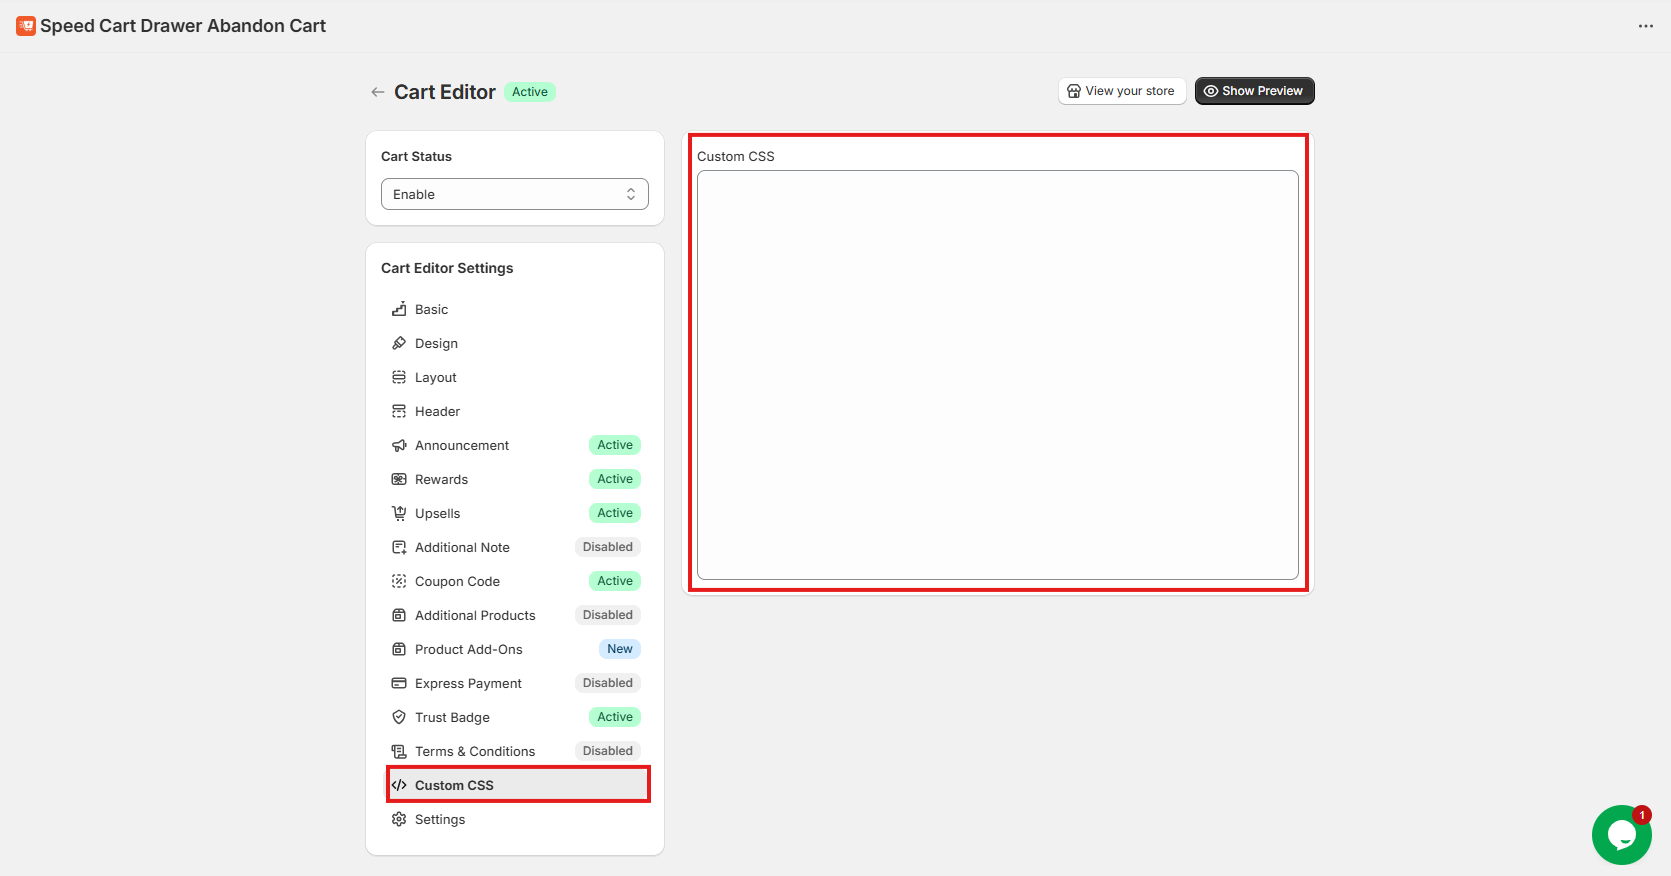Open the three-dot more options menu
1671x876 pixels.
pyautogui.click(x=1645, y=26)
